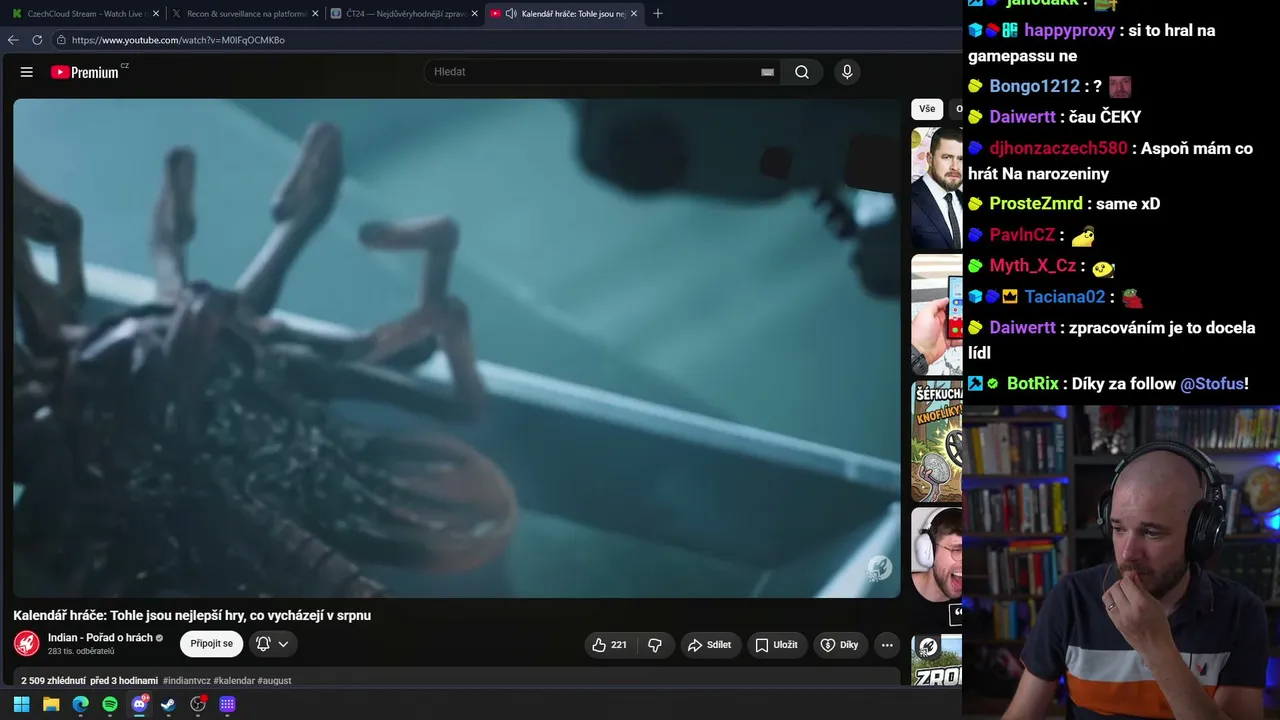Go back with the browser back arrow
Image resolution: width=1280 pixels, height=720 pixels.
click(x=13, y=40)
